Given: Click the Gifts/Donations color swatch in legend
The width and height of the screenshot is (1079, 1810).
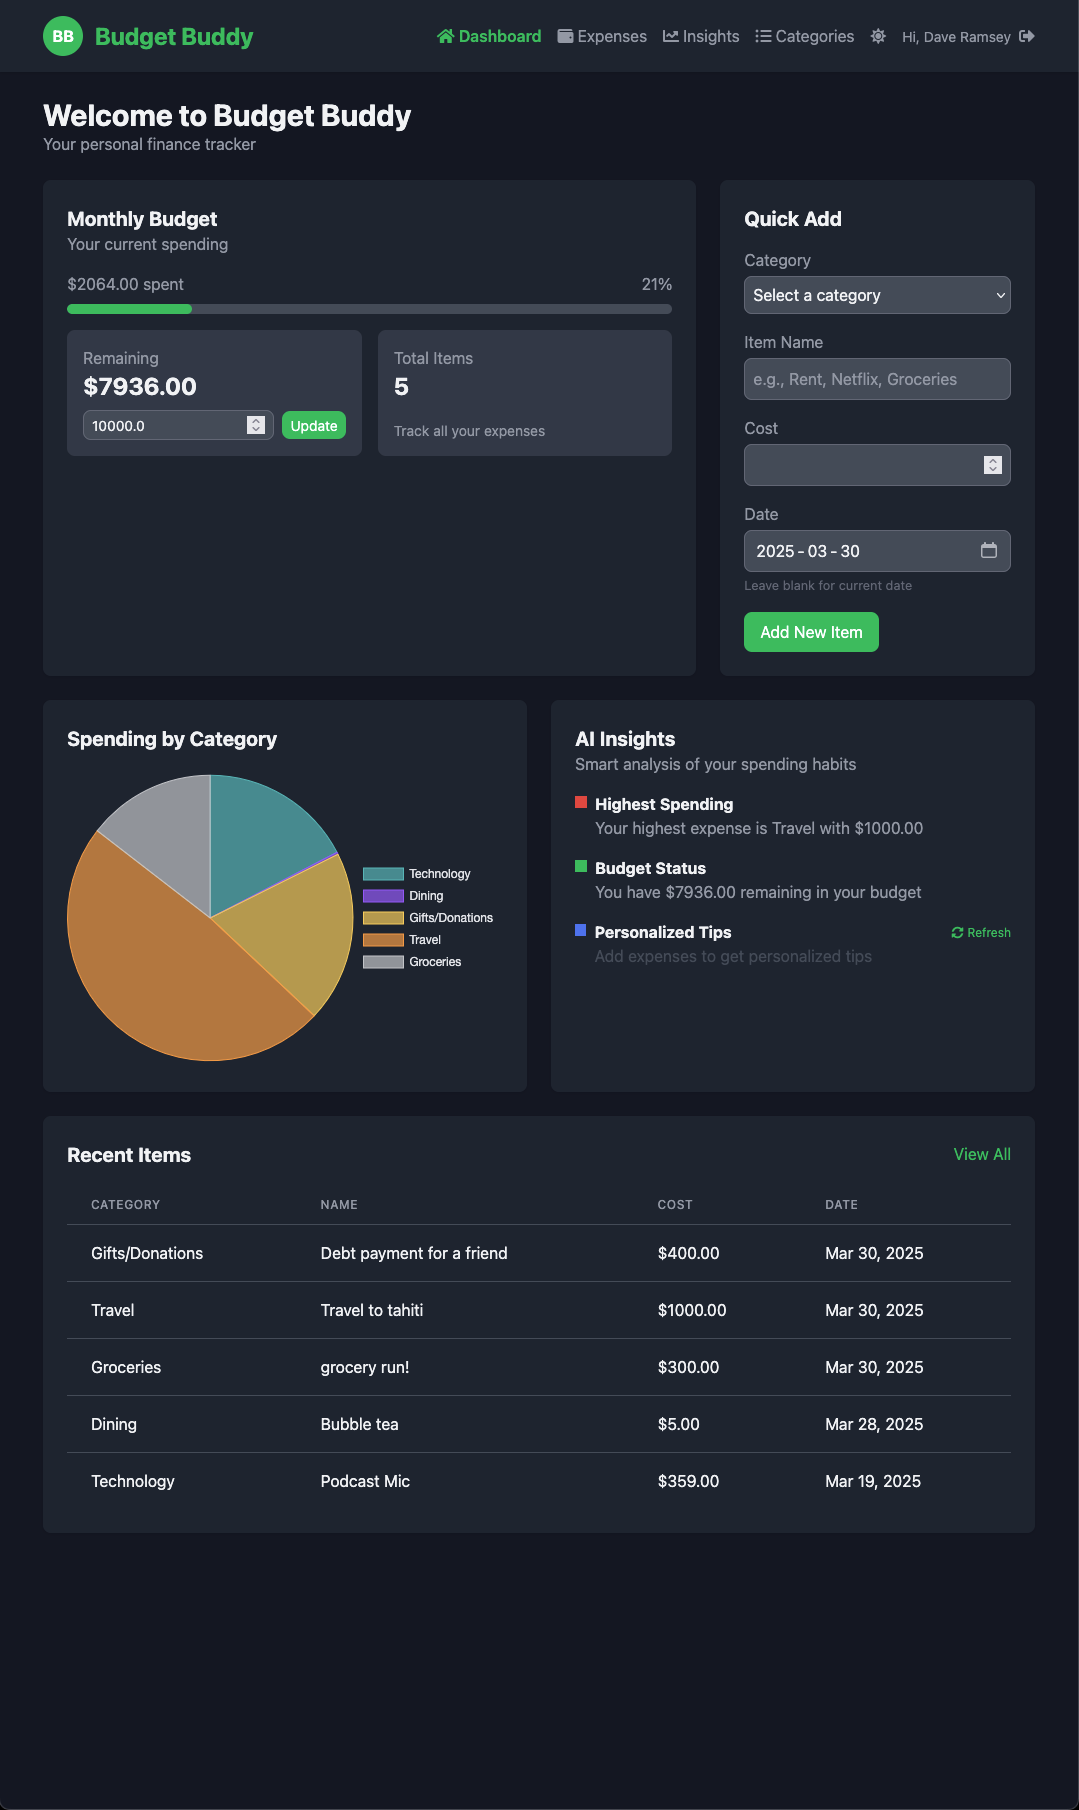Looking at the screenshot, I should pos(383,918).
